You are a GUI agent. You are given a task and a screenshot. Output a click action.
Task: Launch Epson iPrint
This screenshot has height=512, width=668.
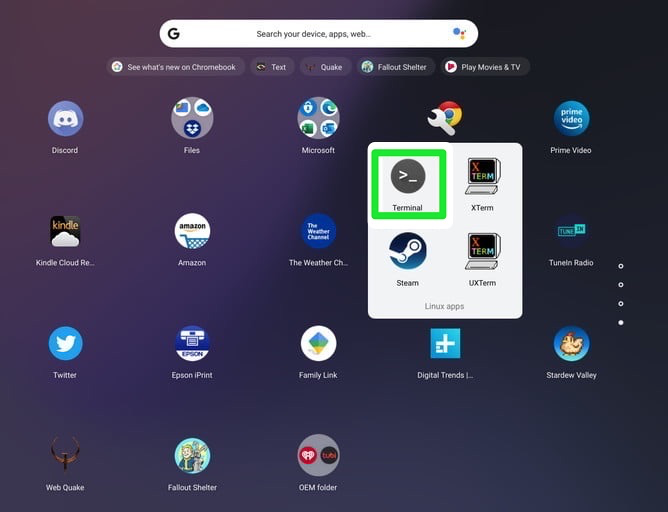click(192, 343)
